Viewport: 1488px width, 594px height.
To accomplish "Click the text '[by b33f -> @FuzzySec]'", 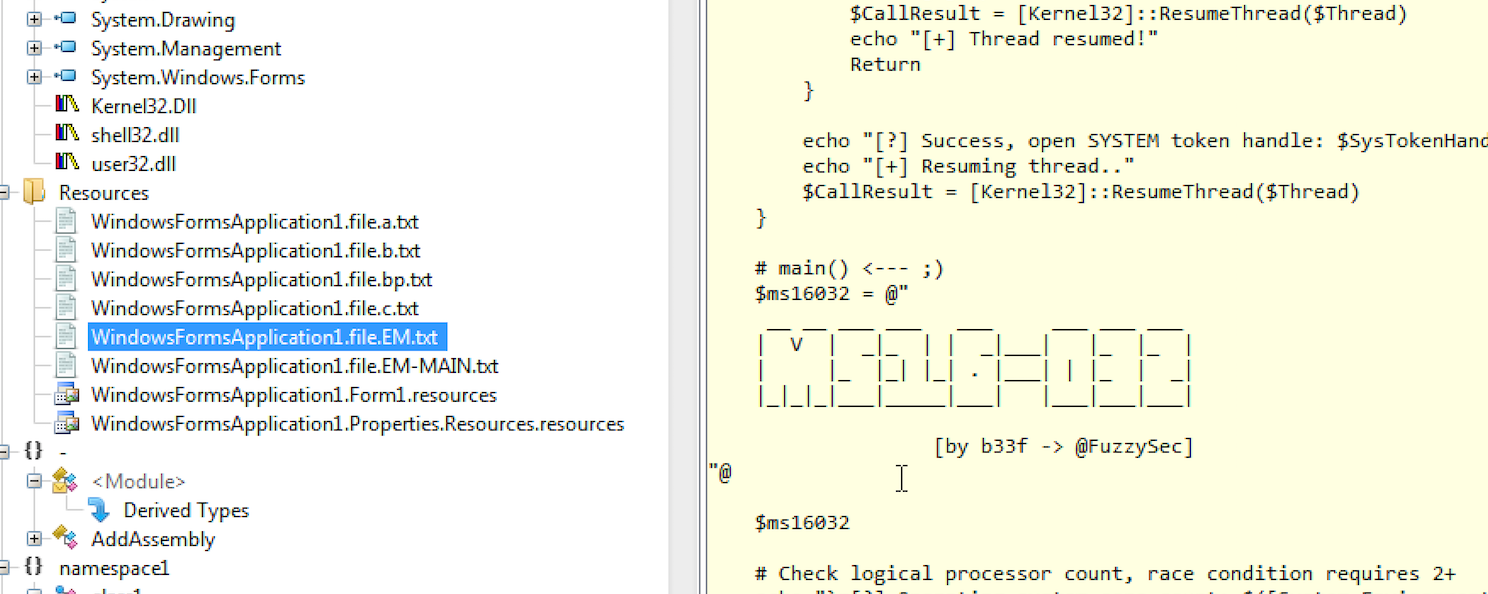I will [x=1064, y=447].
